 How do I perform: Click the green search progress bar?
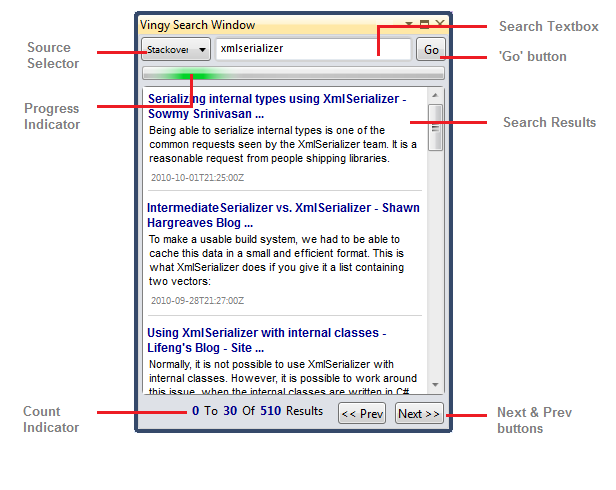pyautogui.click(x=293, y=73)
